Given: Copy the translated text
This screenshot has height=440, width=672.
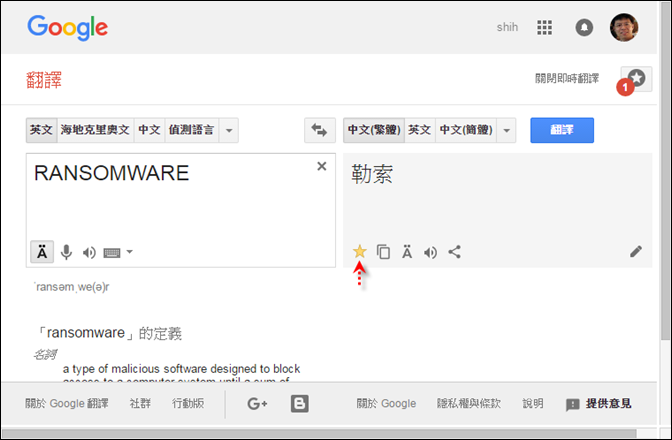Looking at the screenshot, I should point(383,252).
